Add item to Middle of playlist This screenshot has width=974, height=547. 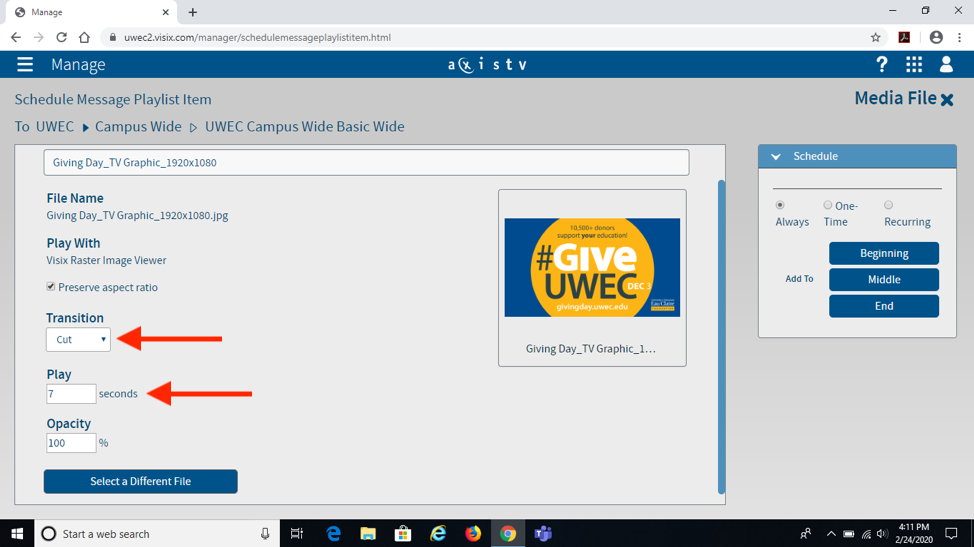(884, 279)
